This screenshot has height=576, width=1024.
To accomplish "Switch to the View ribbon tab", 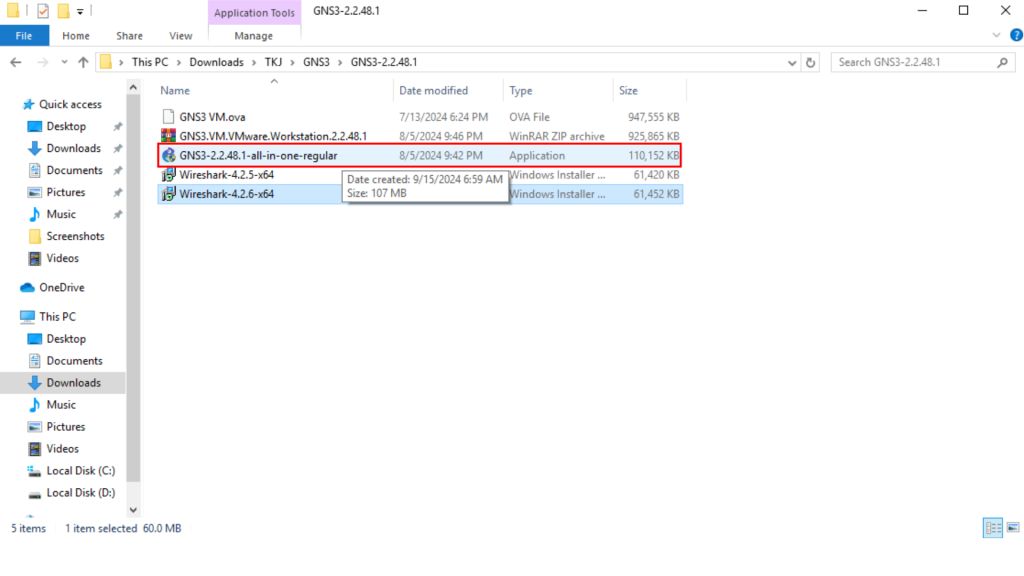I will tap(181, 36).
